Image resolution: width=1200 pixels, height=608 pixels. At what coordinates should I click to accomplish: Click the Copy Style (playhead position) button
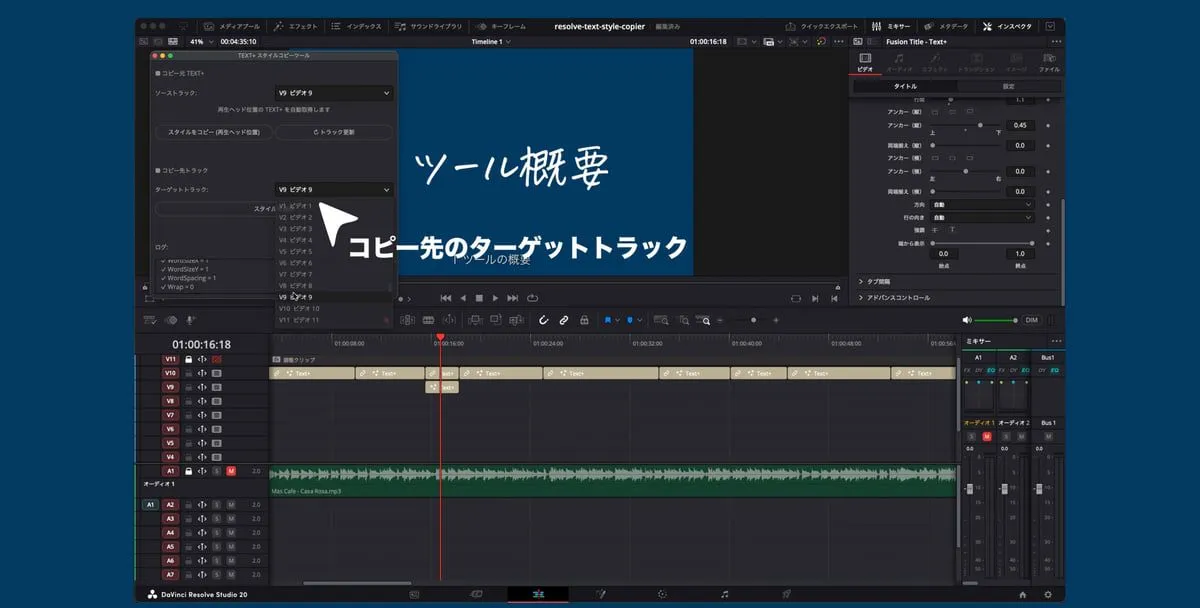(x=214, y=132)
